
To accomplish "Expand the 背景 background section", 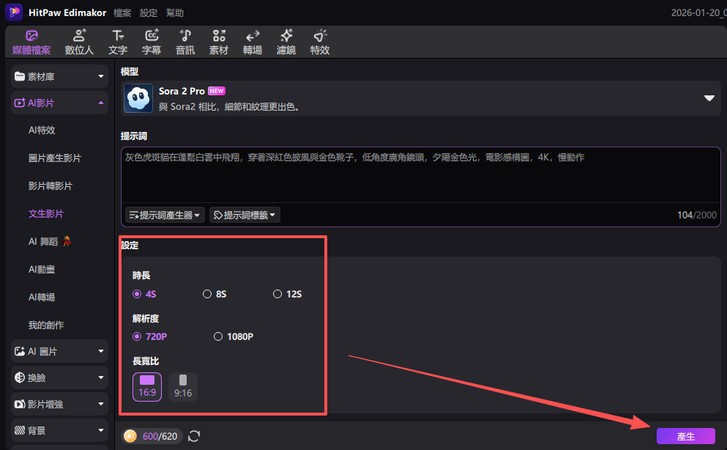I will point(59,431).
